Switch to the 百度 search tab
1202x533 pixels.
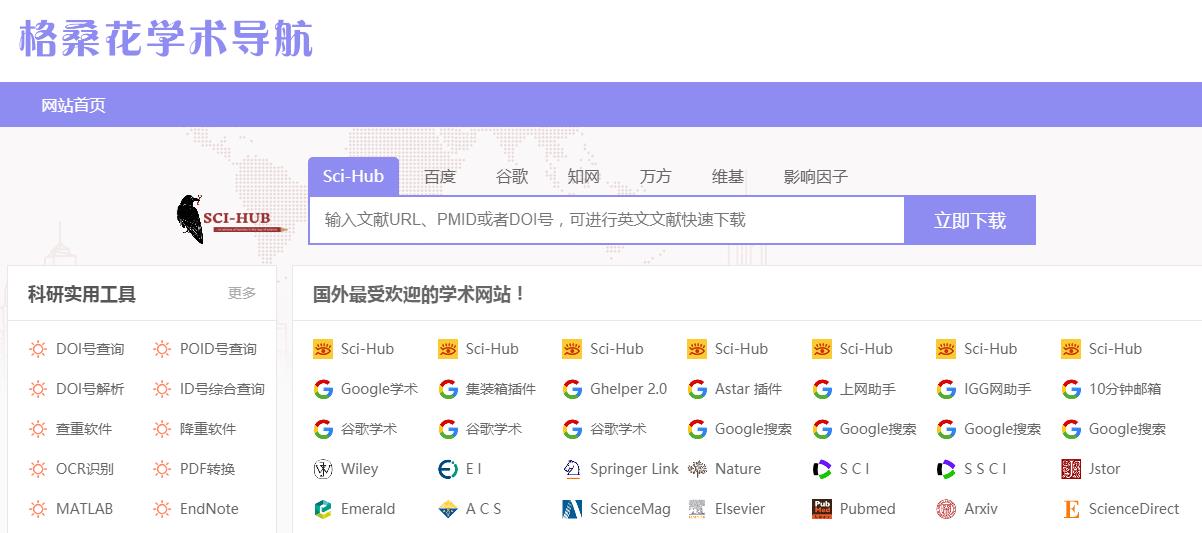[440, 177]
